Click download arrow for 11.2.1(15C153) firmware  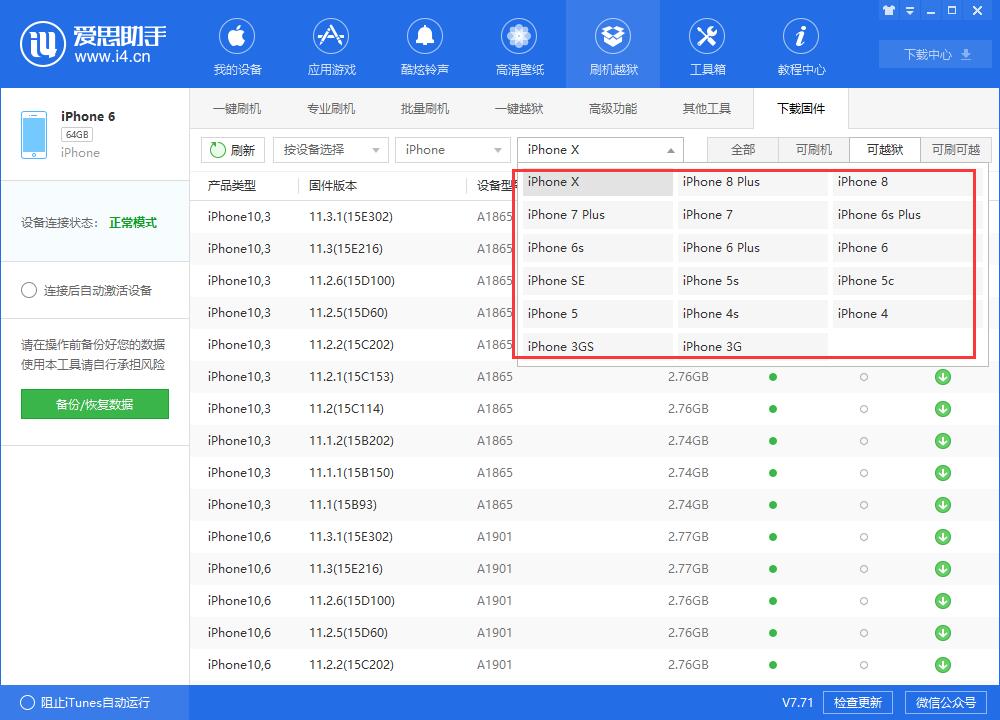pyautogui.click(x=942, y=377)
